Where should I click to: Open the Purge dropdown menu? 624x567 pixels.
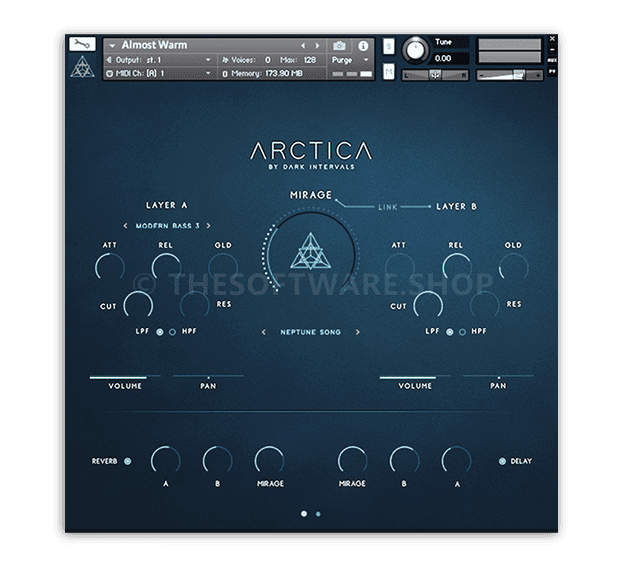[350, 60]
